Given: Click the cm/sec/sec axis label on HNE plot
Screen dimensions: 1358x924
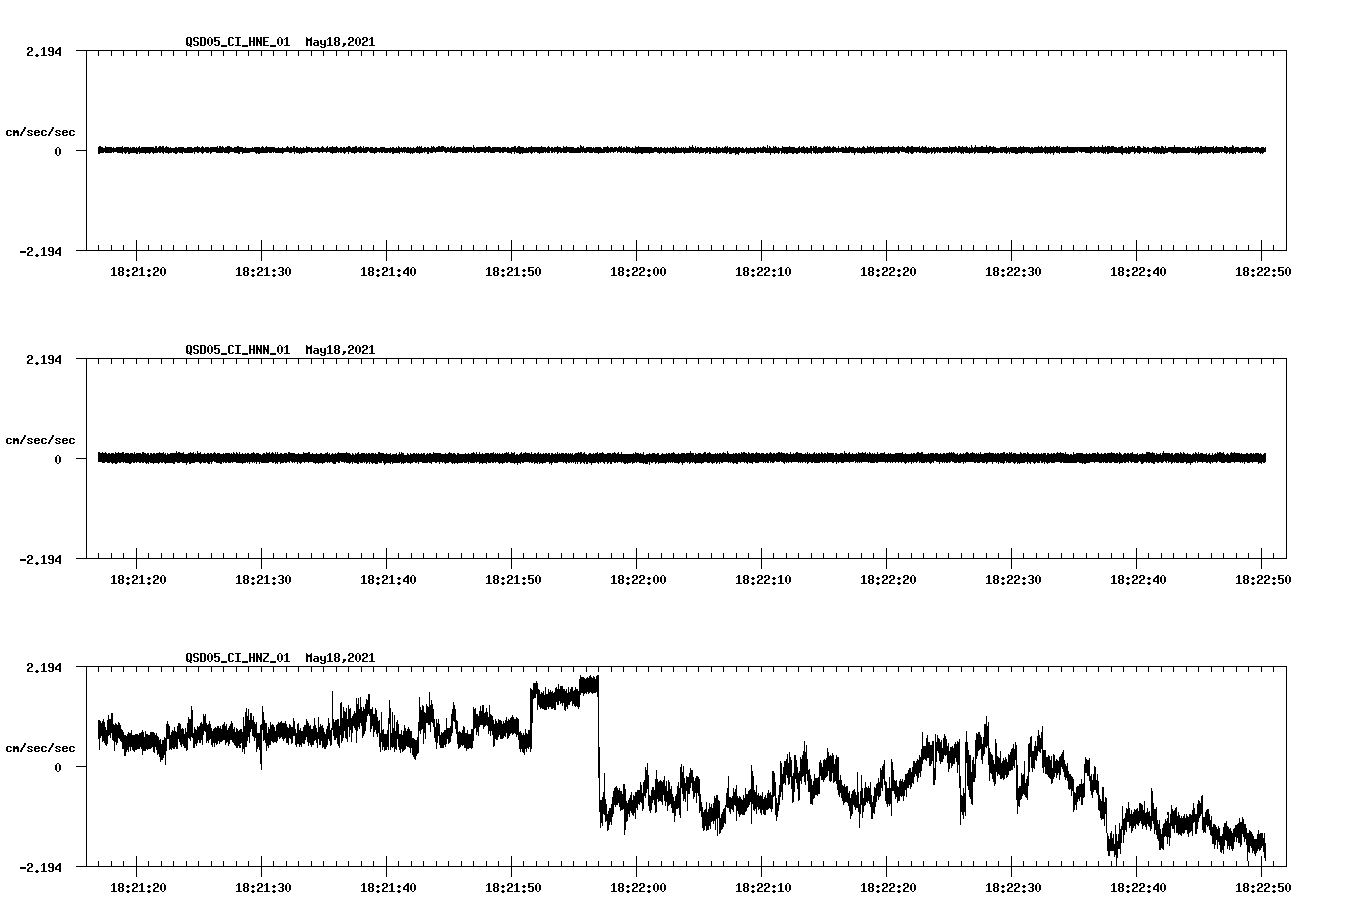Looking at the screenshot, I should (41, 131).
